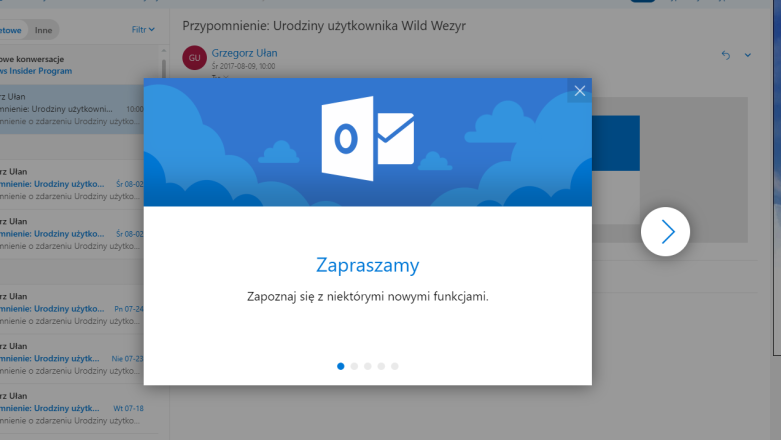Open selected message from 10:00
Screen dimensions: 781x440
[x=72, y=109]
